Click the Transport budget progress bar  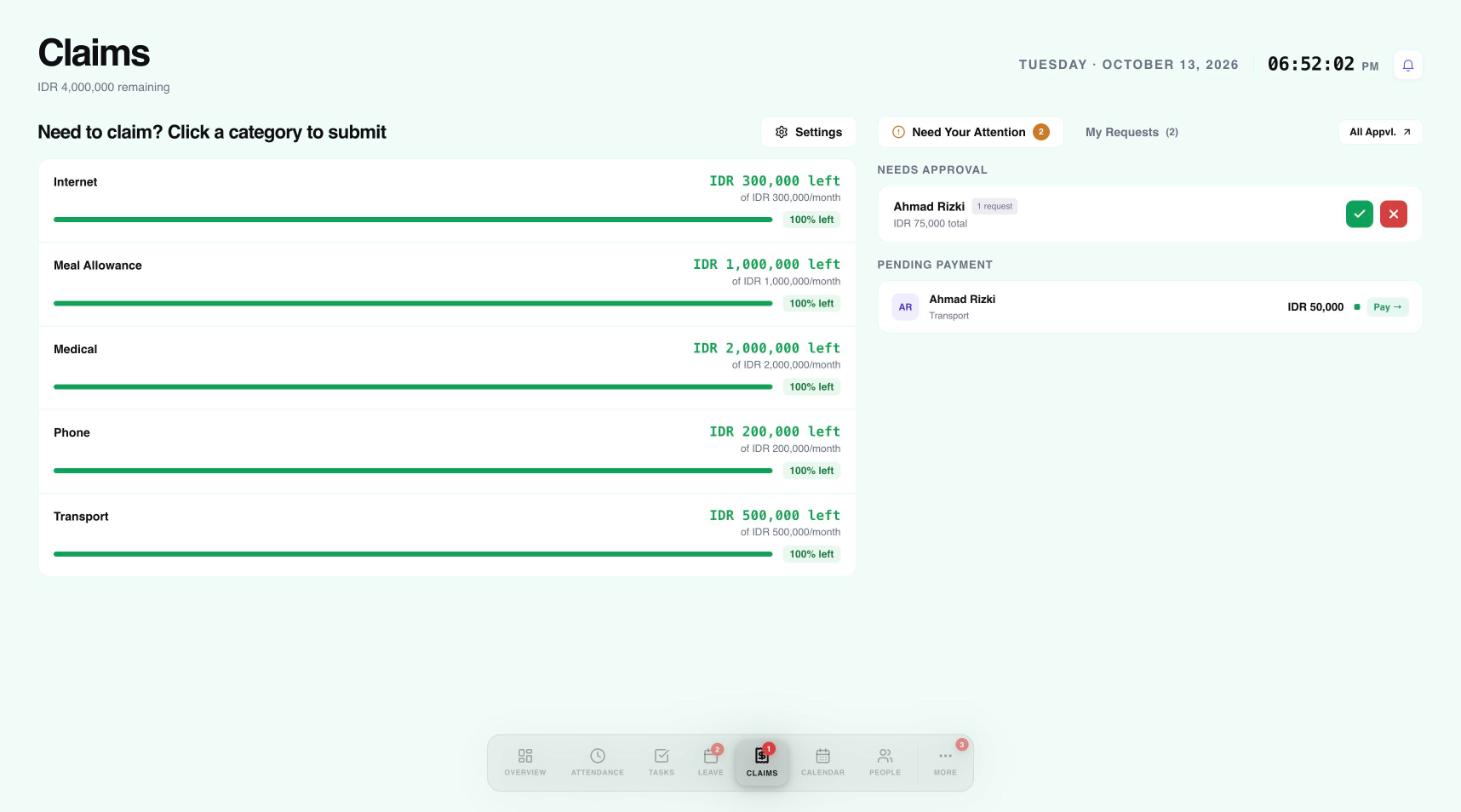[413, 554]
